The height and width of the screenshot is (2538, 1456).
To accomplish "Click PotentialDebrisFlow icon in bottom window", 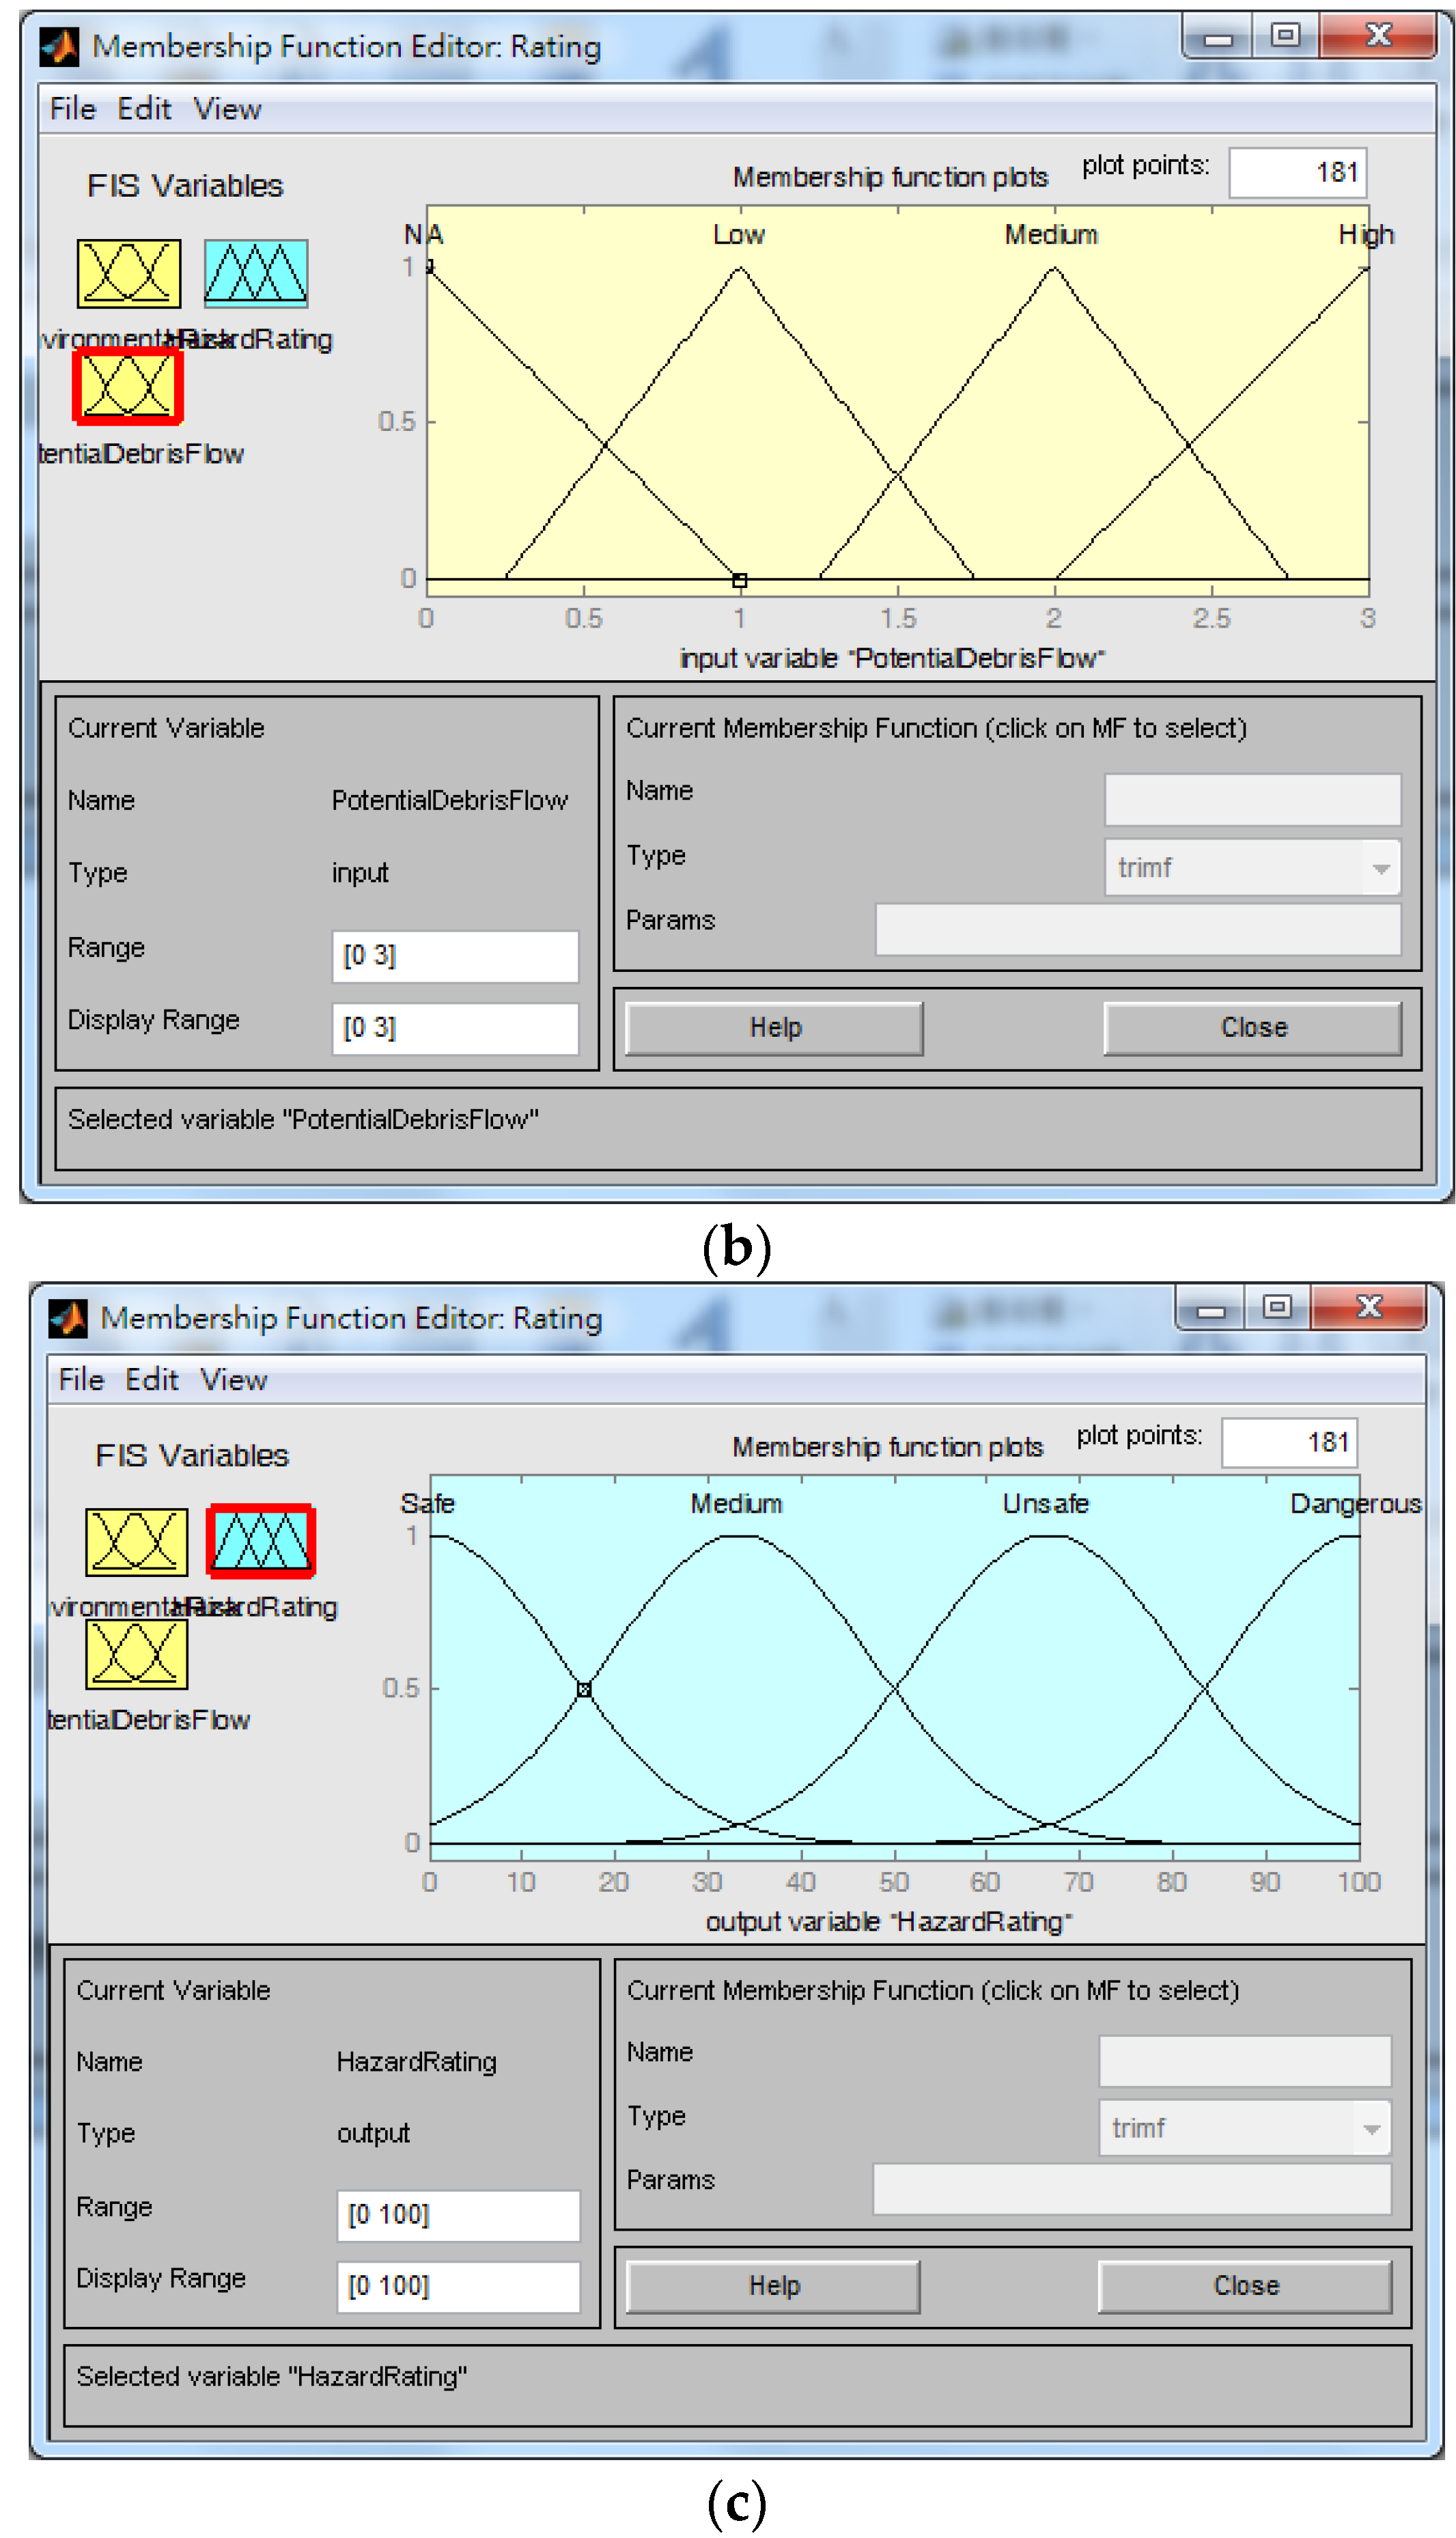I will [x=136, y=1654].
